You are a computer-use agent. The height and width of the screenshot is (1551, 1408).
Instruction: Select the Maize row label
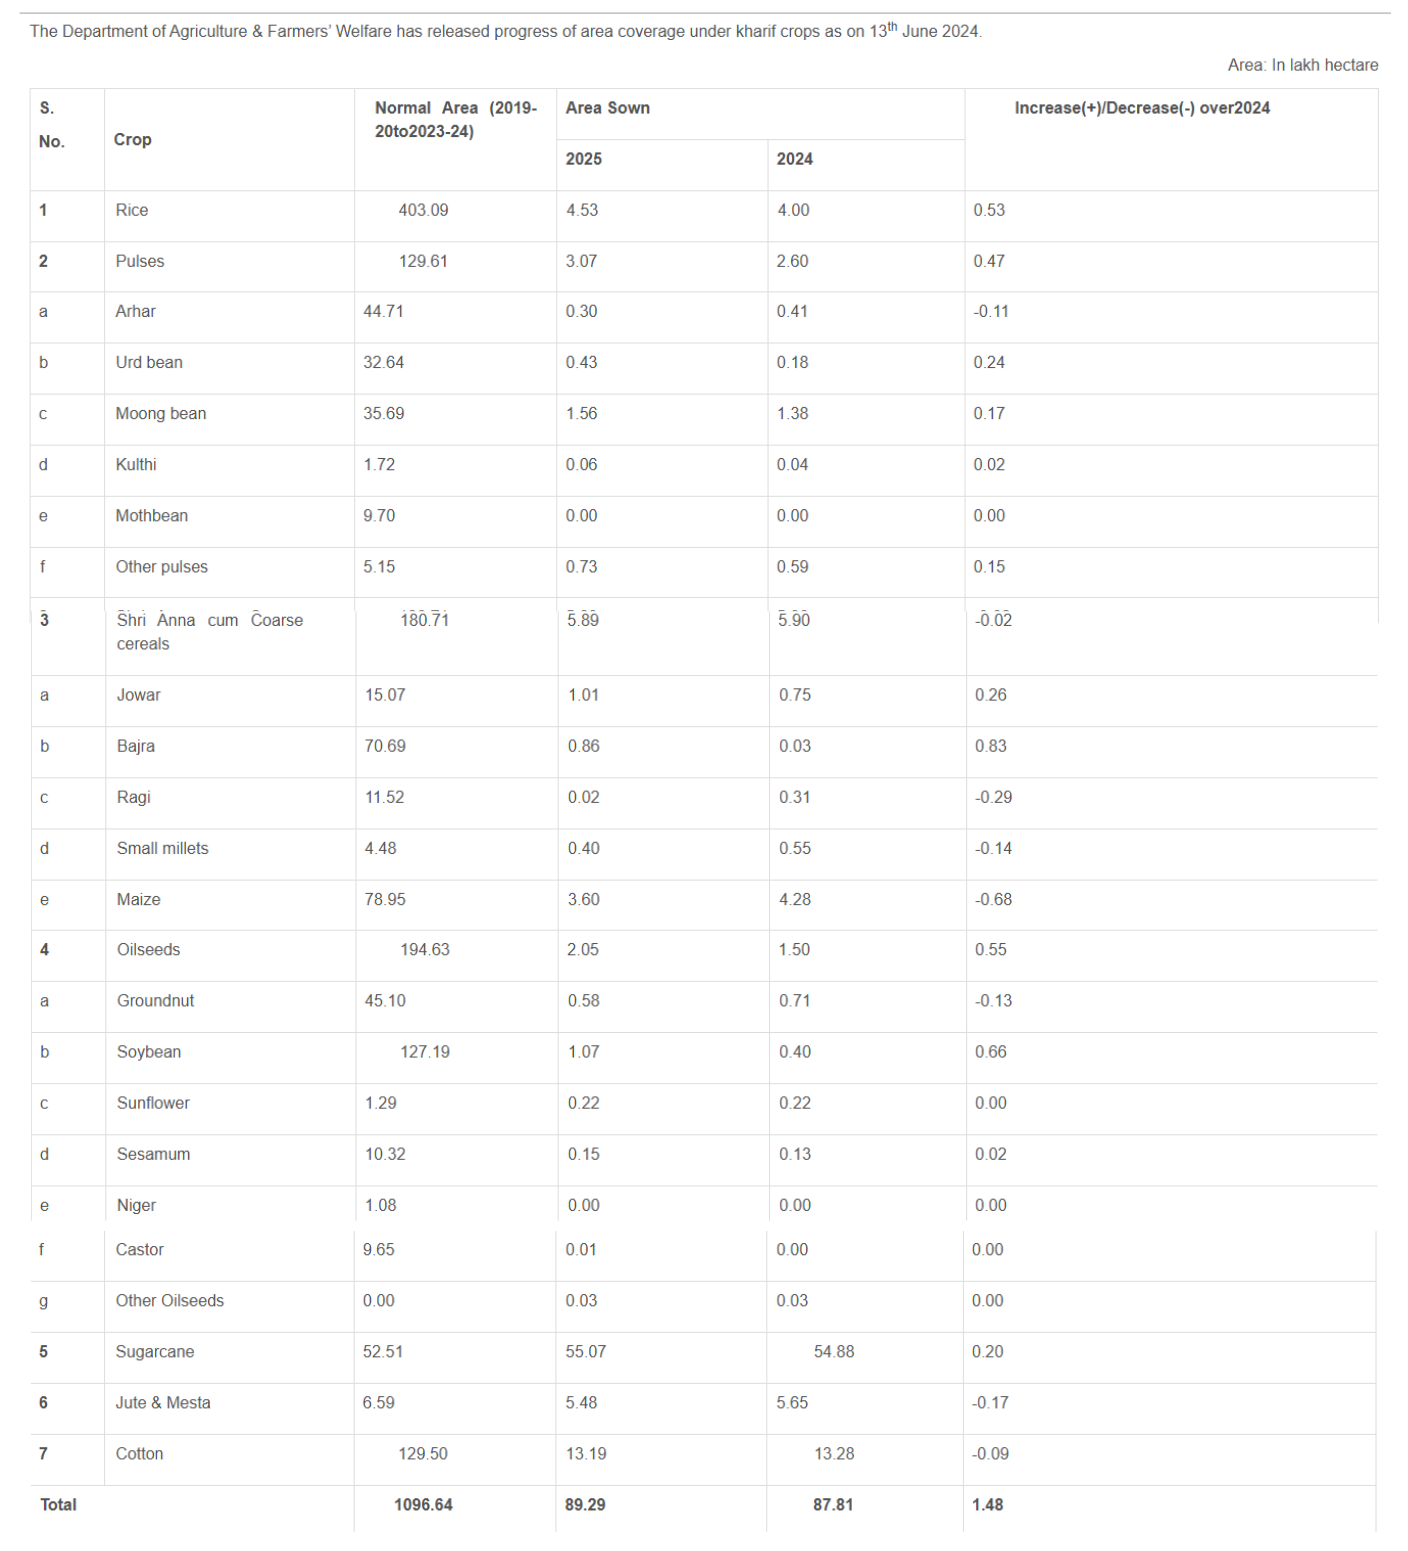[x=139, y=899]
